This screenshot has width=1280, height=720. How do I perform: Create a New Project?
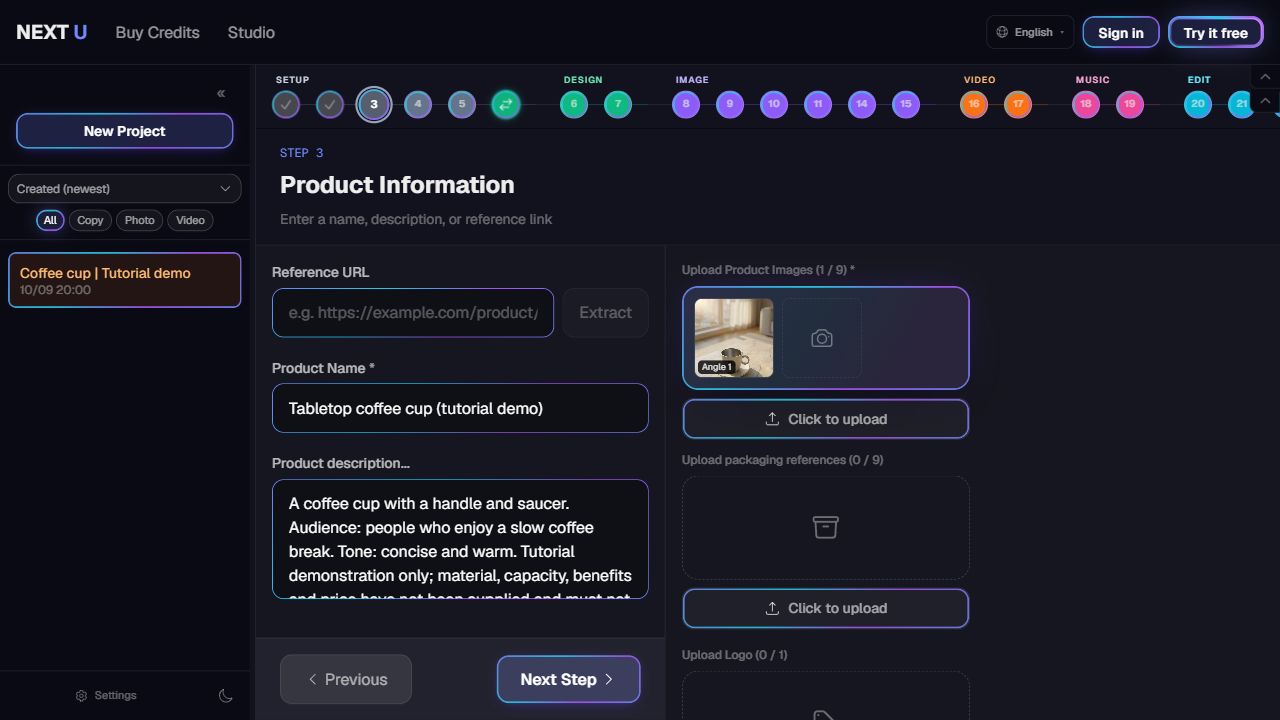(125, 131)
